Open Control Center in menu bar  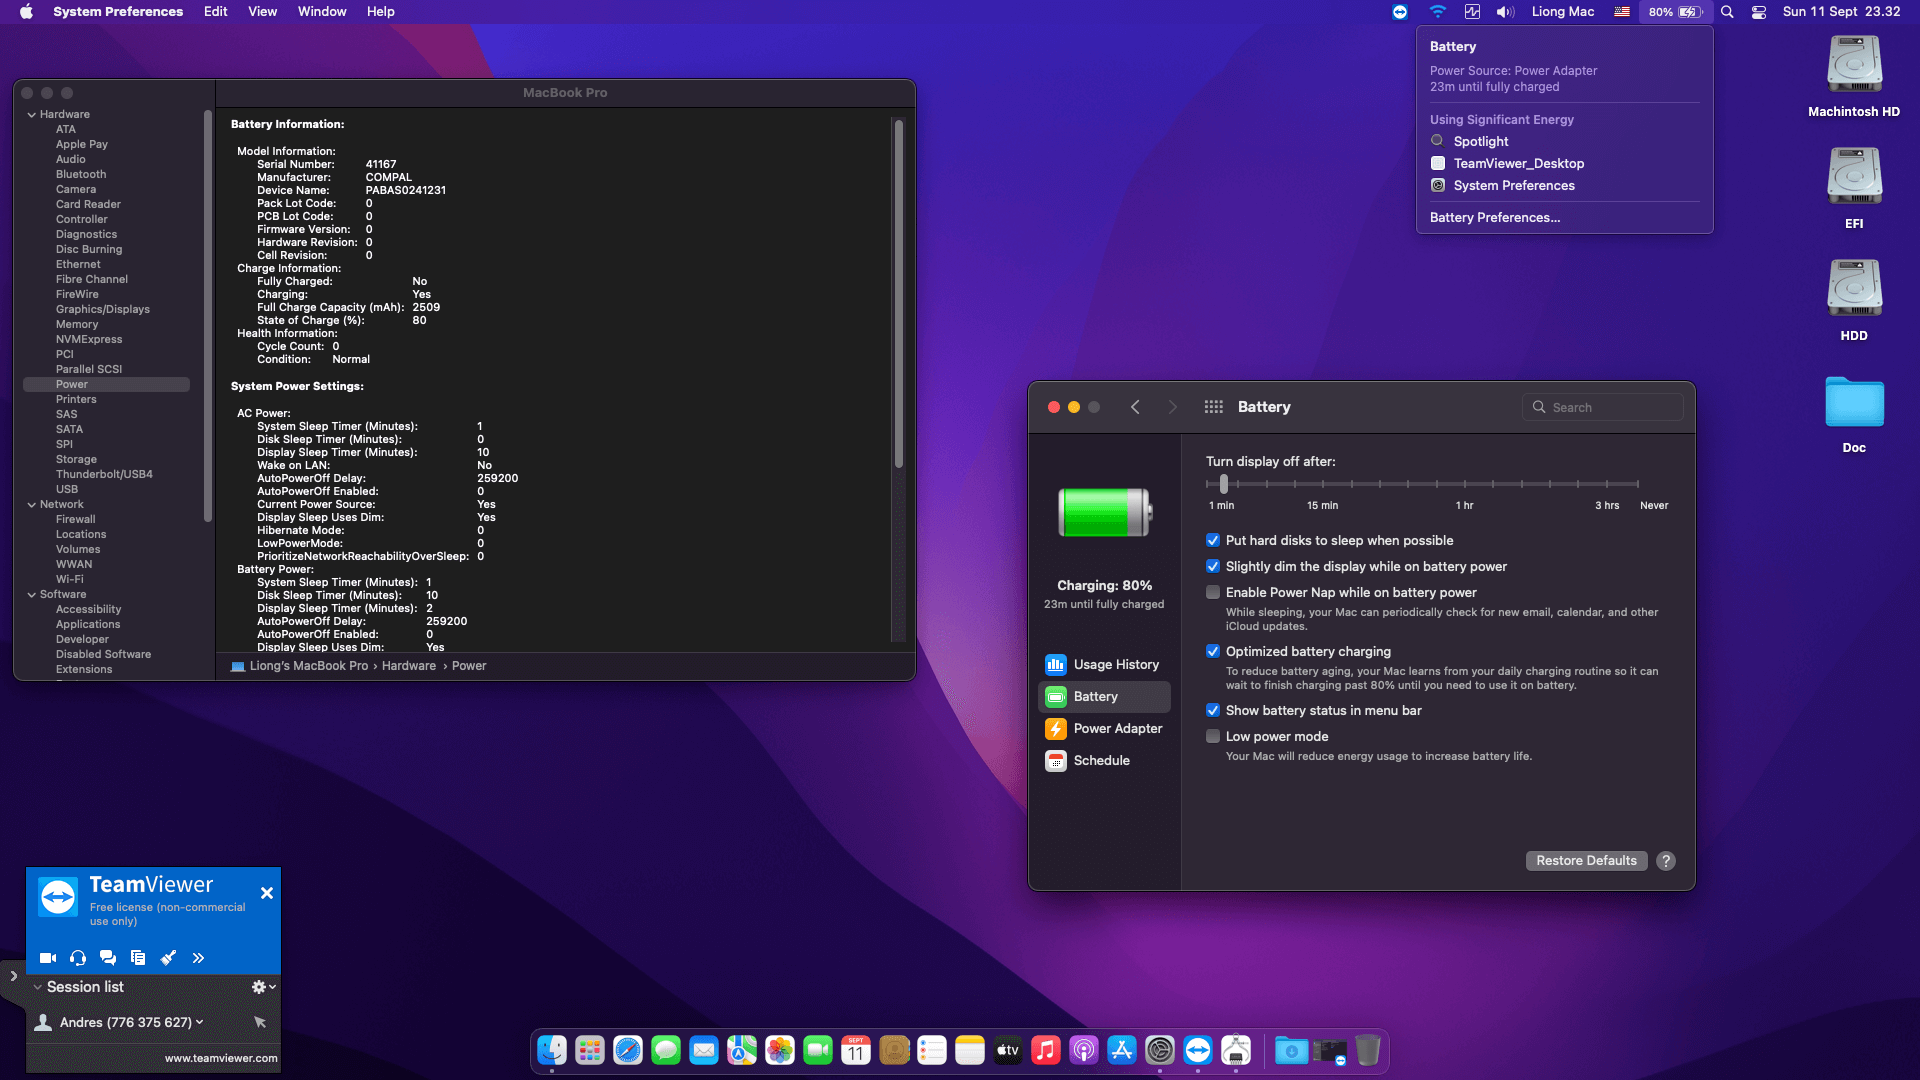1759,11
